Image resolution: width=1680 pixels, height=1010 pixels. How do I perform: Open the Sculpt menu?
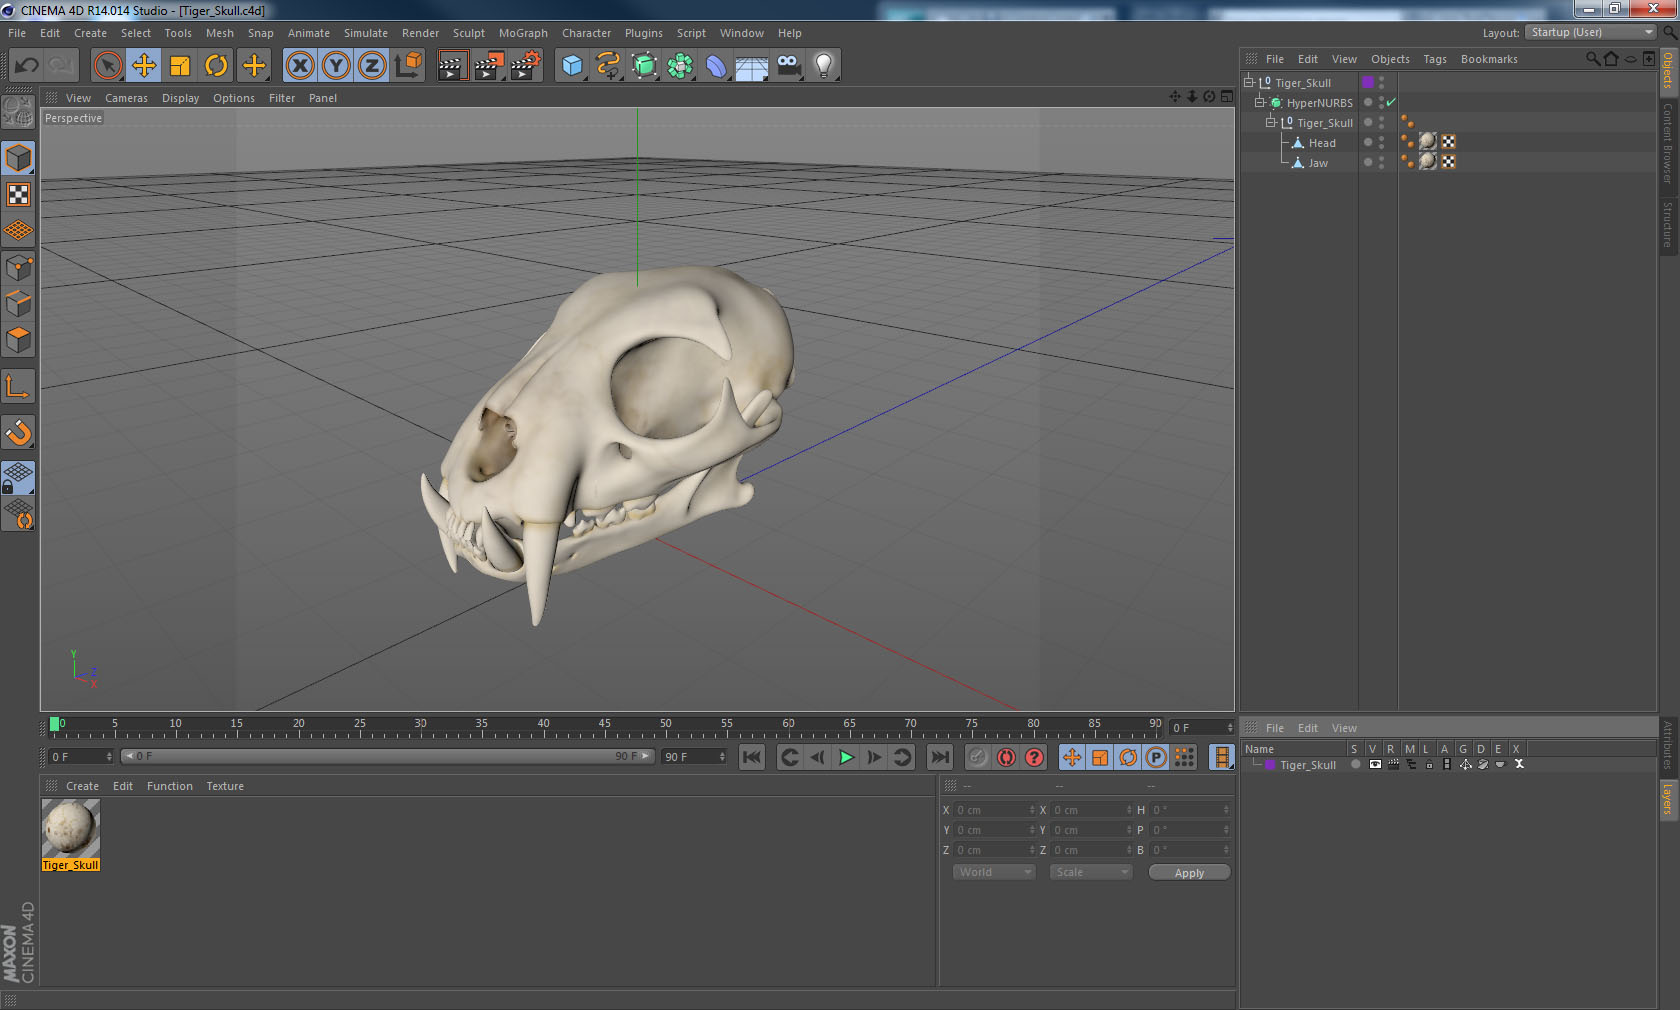469,33
